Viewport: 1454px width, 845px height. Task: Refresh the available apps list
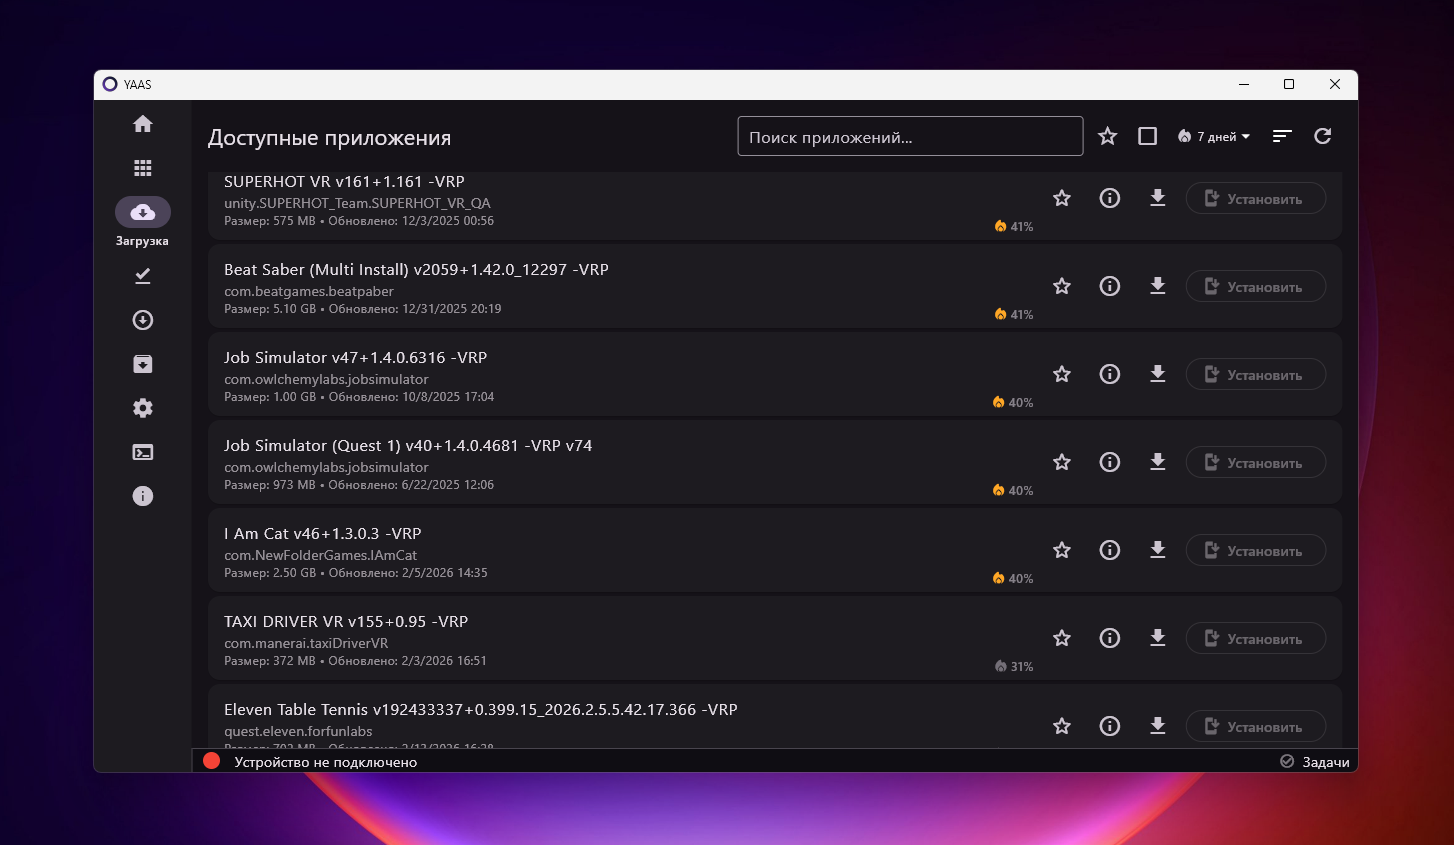1322,136
